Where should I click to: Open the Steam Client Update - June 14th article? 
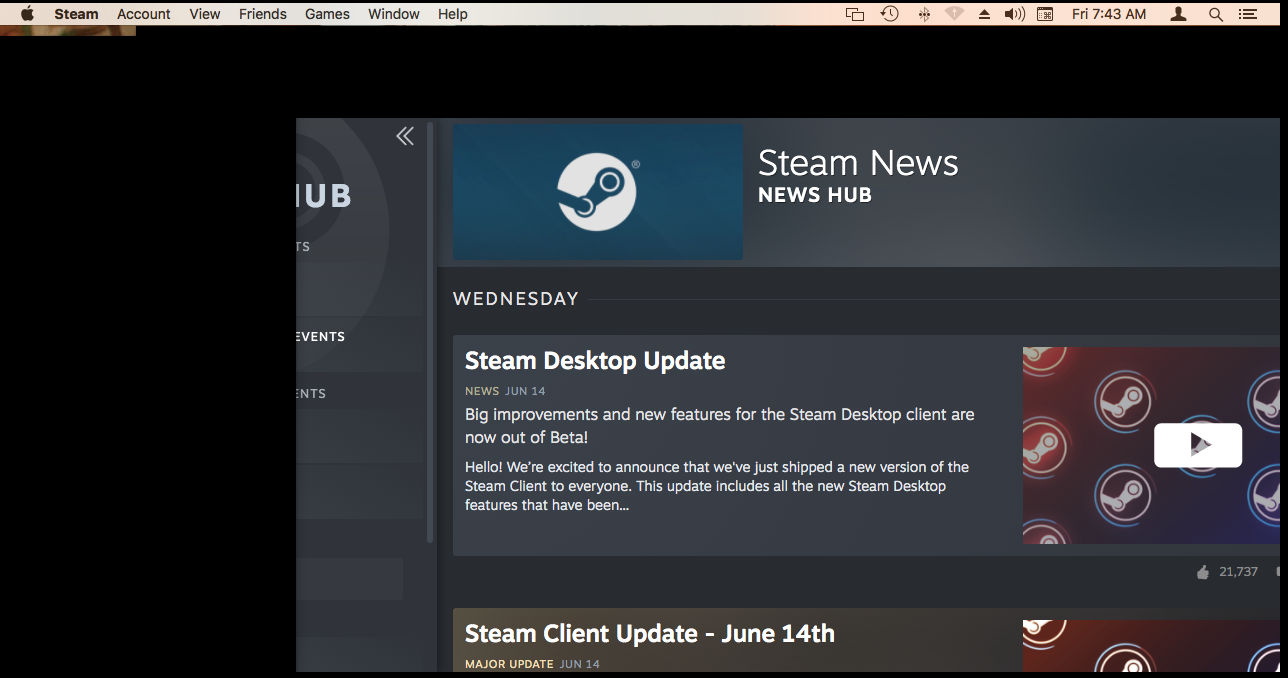pyautogui.click(x=650, y=633)
